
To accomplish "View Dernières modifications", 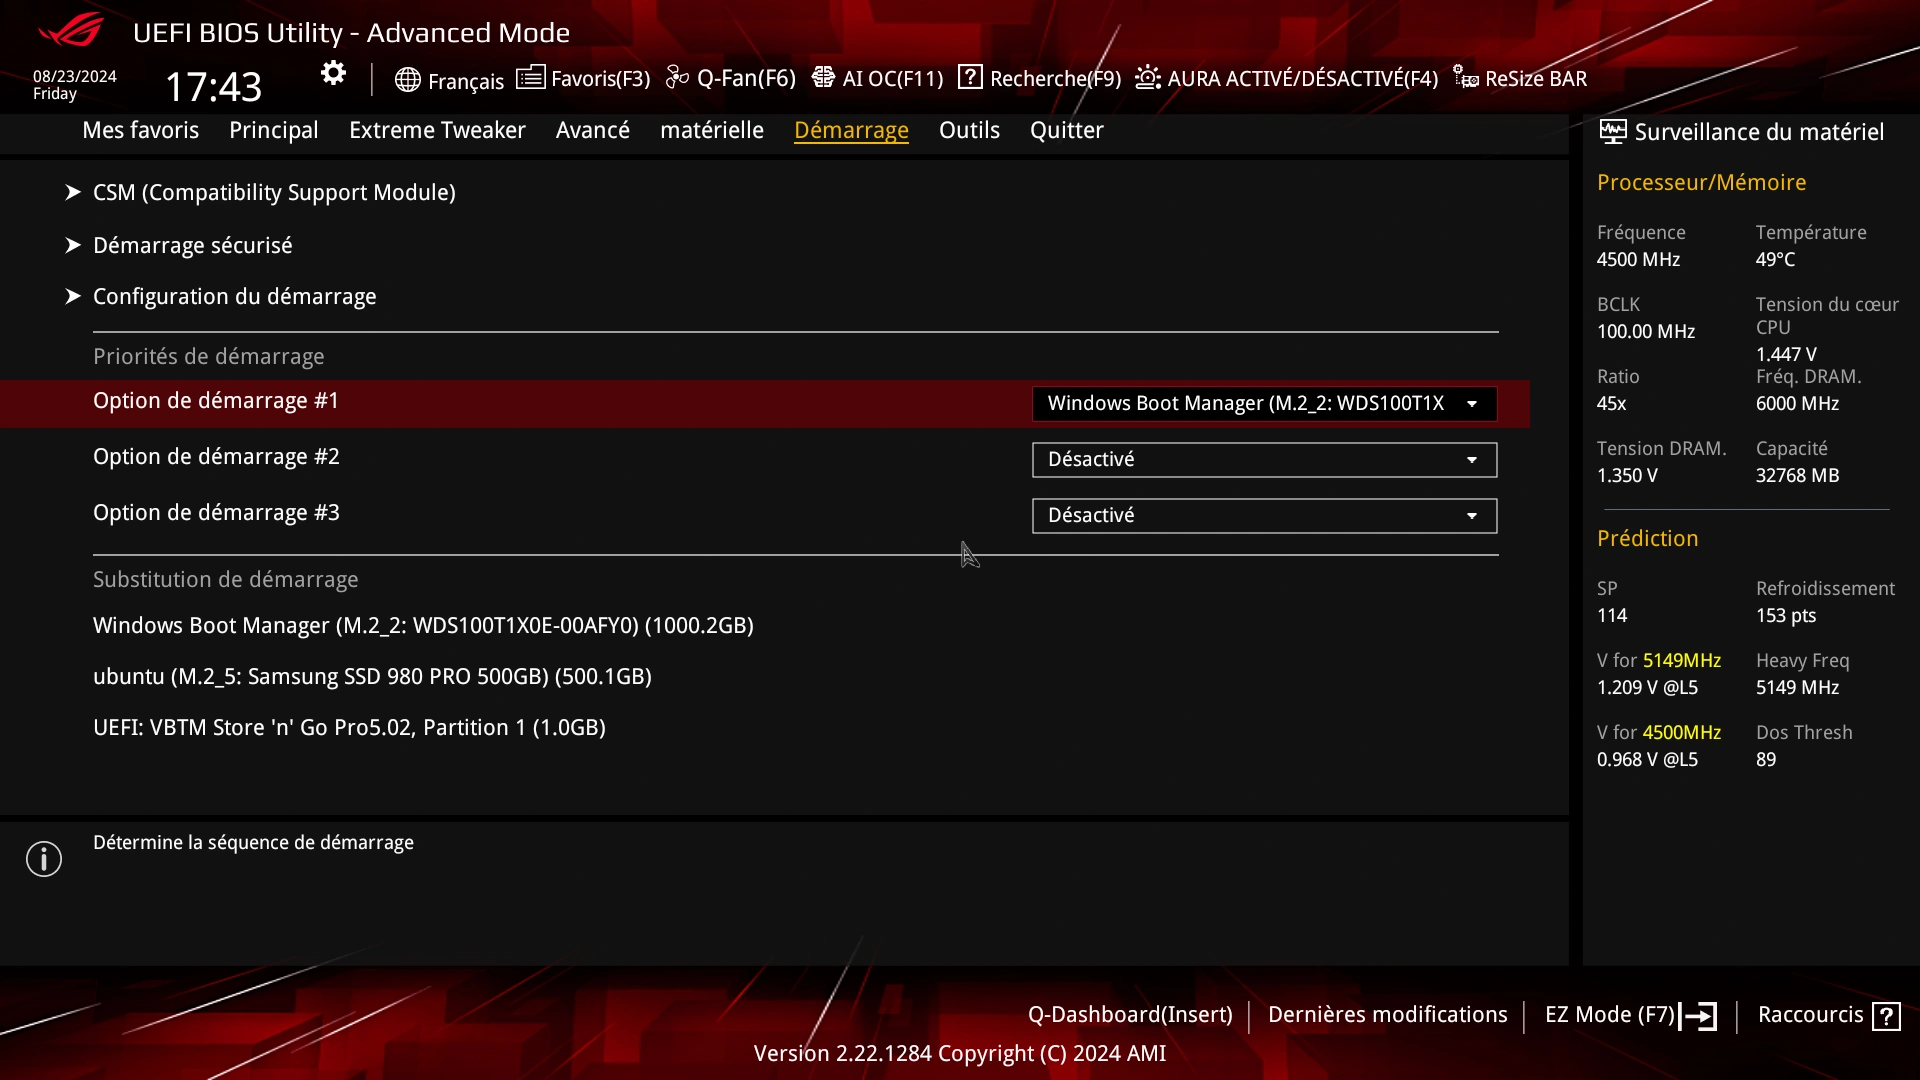I will point(1387,1015).
